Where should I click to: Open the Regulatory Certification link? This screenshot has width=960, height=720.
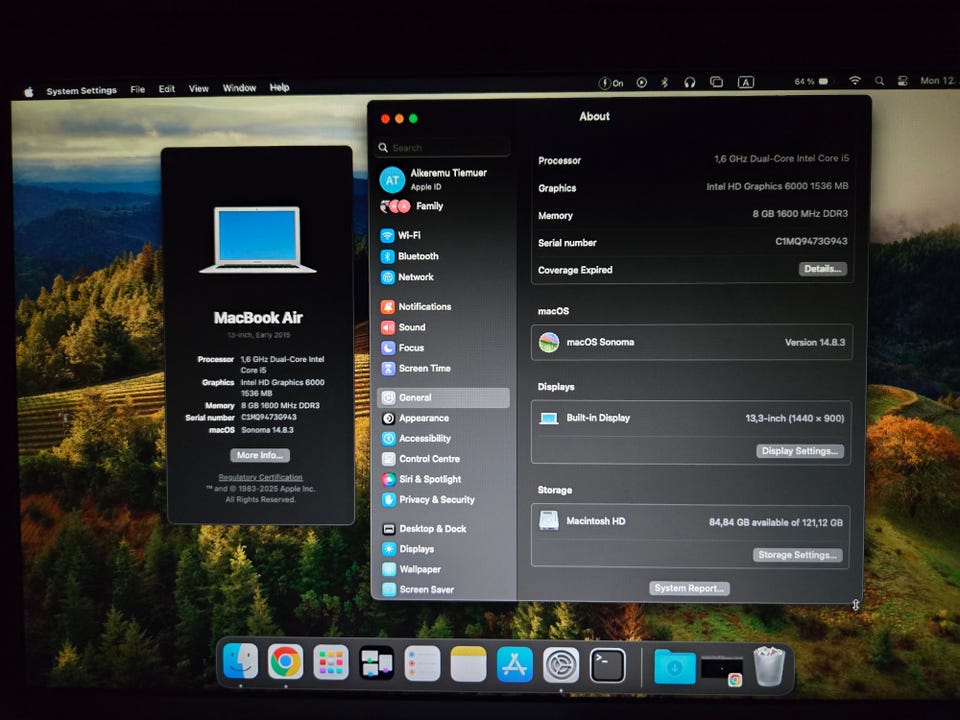260,477
